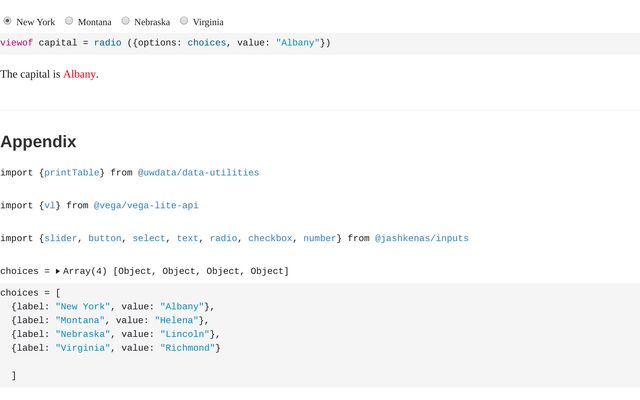Click into the choices array code editor
This screenshot has height=400, width=640.
(x=400, y=335)
